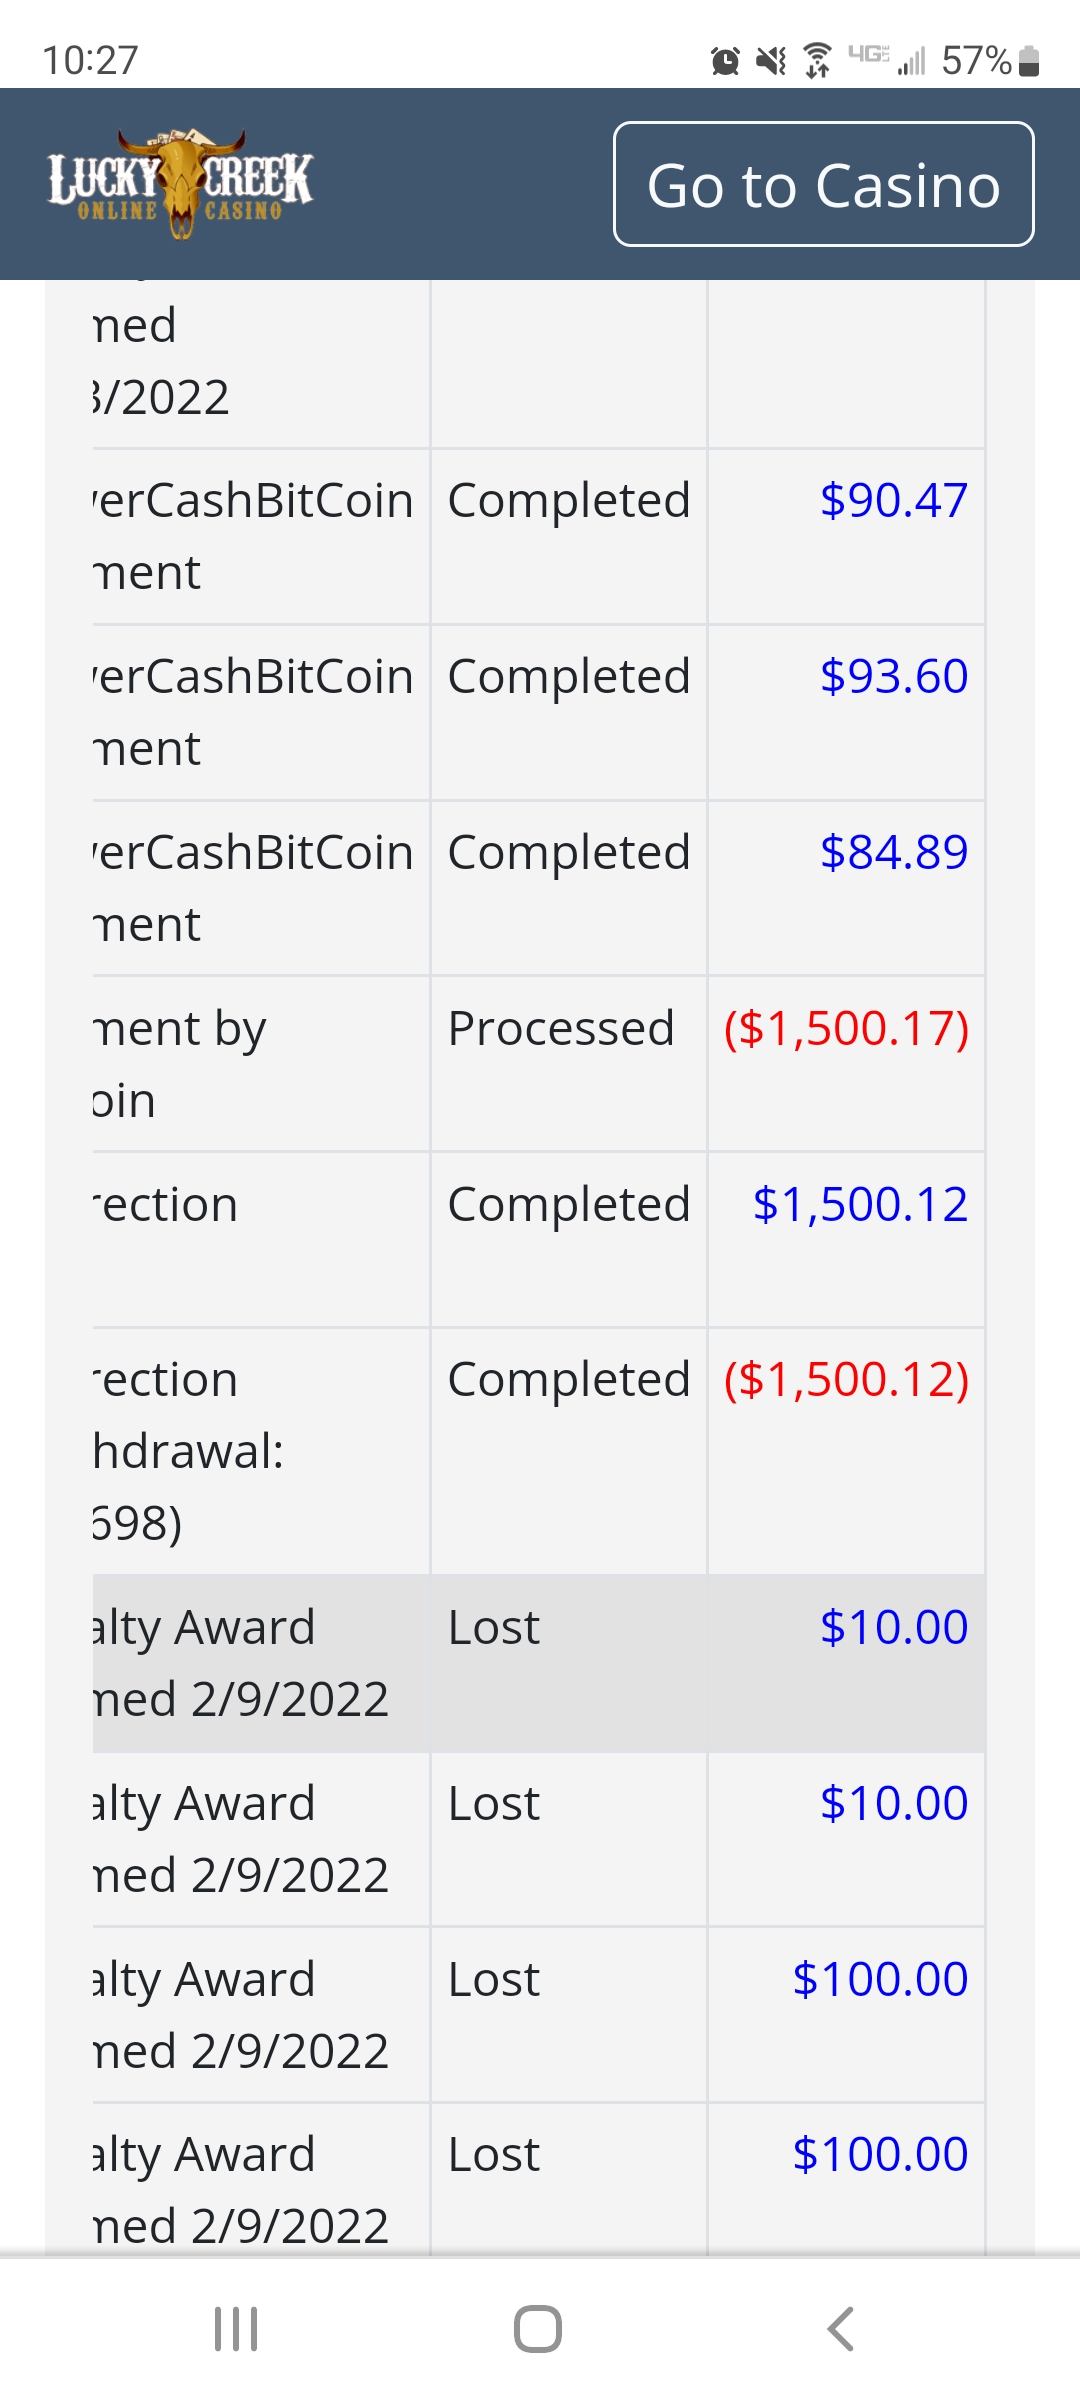The width and height of the screenshot is (1080, 2400).
Task: Tap the Processed status cell
Action: tap(561, 1028)
